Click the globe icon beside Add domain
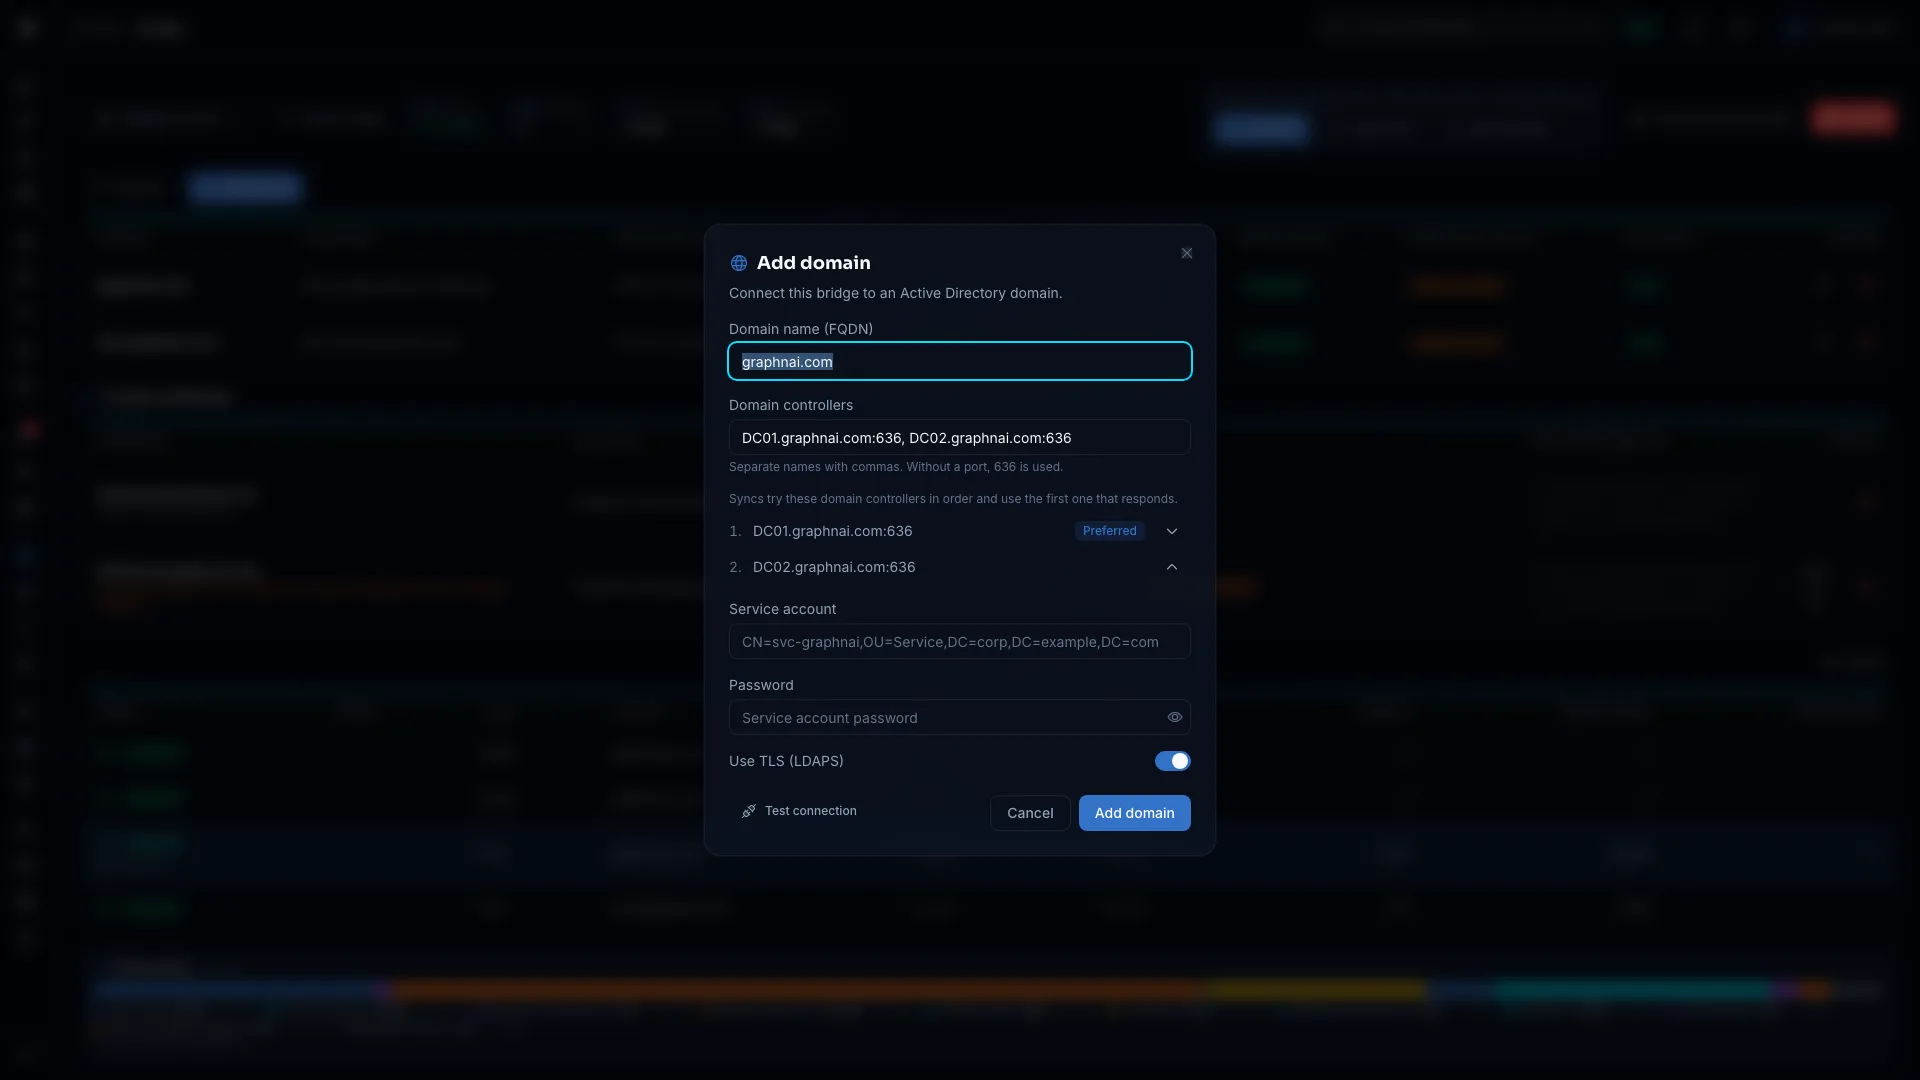The width and height of the screenshot is (1920, 1080). (739, 263)
